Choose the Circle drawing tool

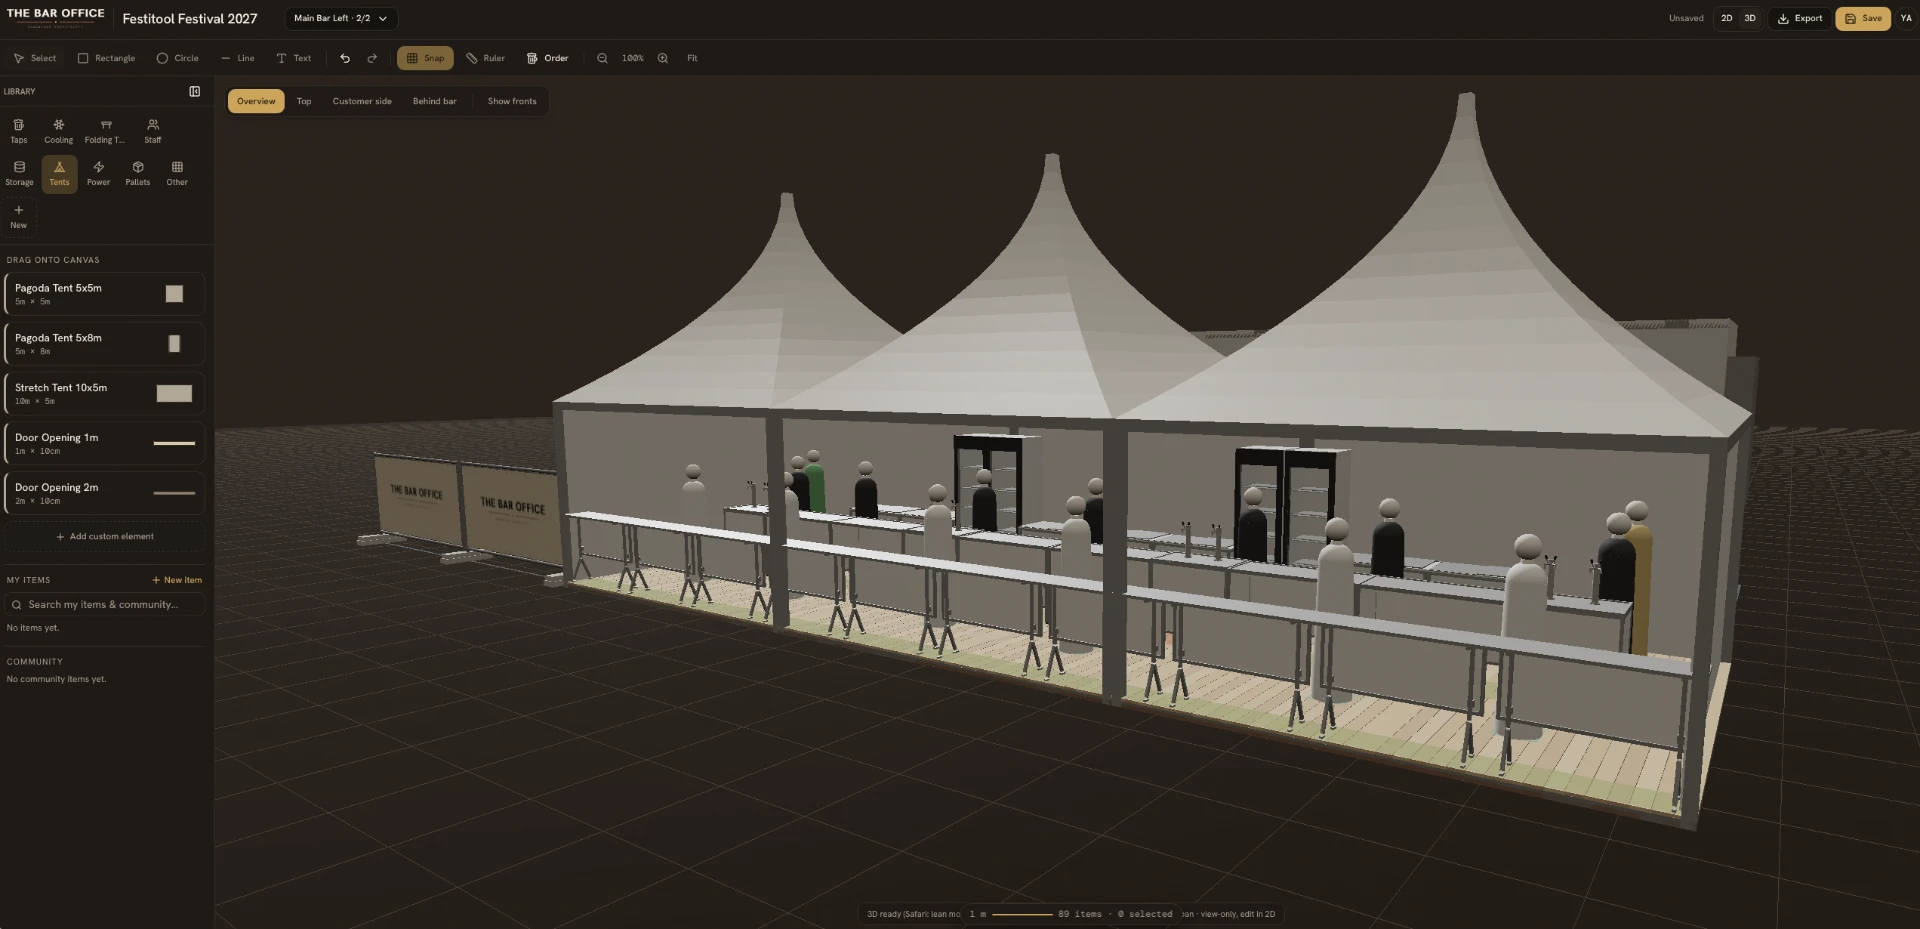pos(177,58)
